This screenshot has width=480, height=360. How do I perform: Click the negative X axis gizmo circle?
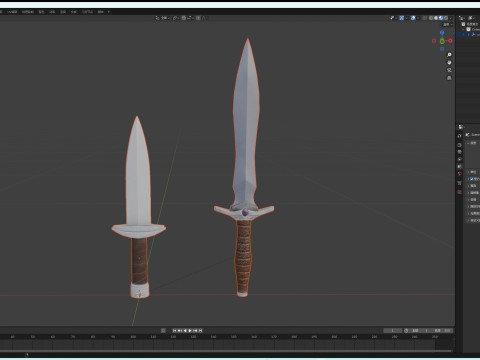coord(434,41)
